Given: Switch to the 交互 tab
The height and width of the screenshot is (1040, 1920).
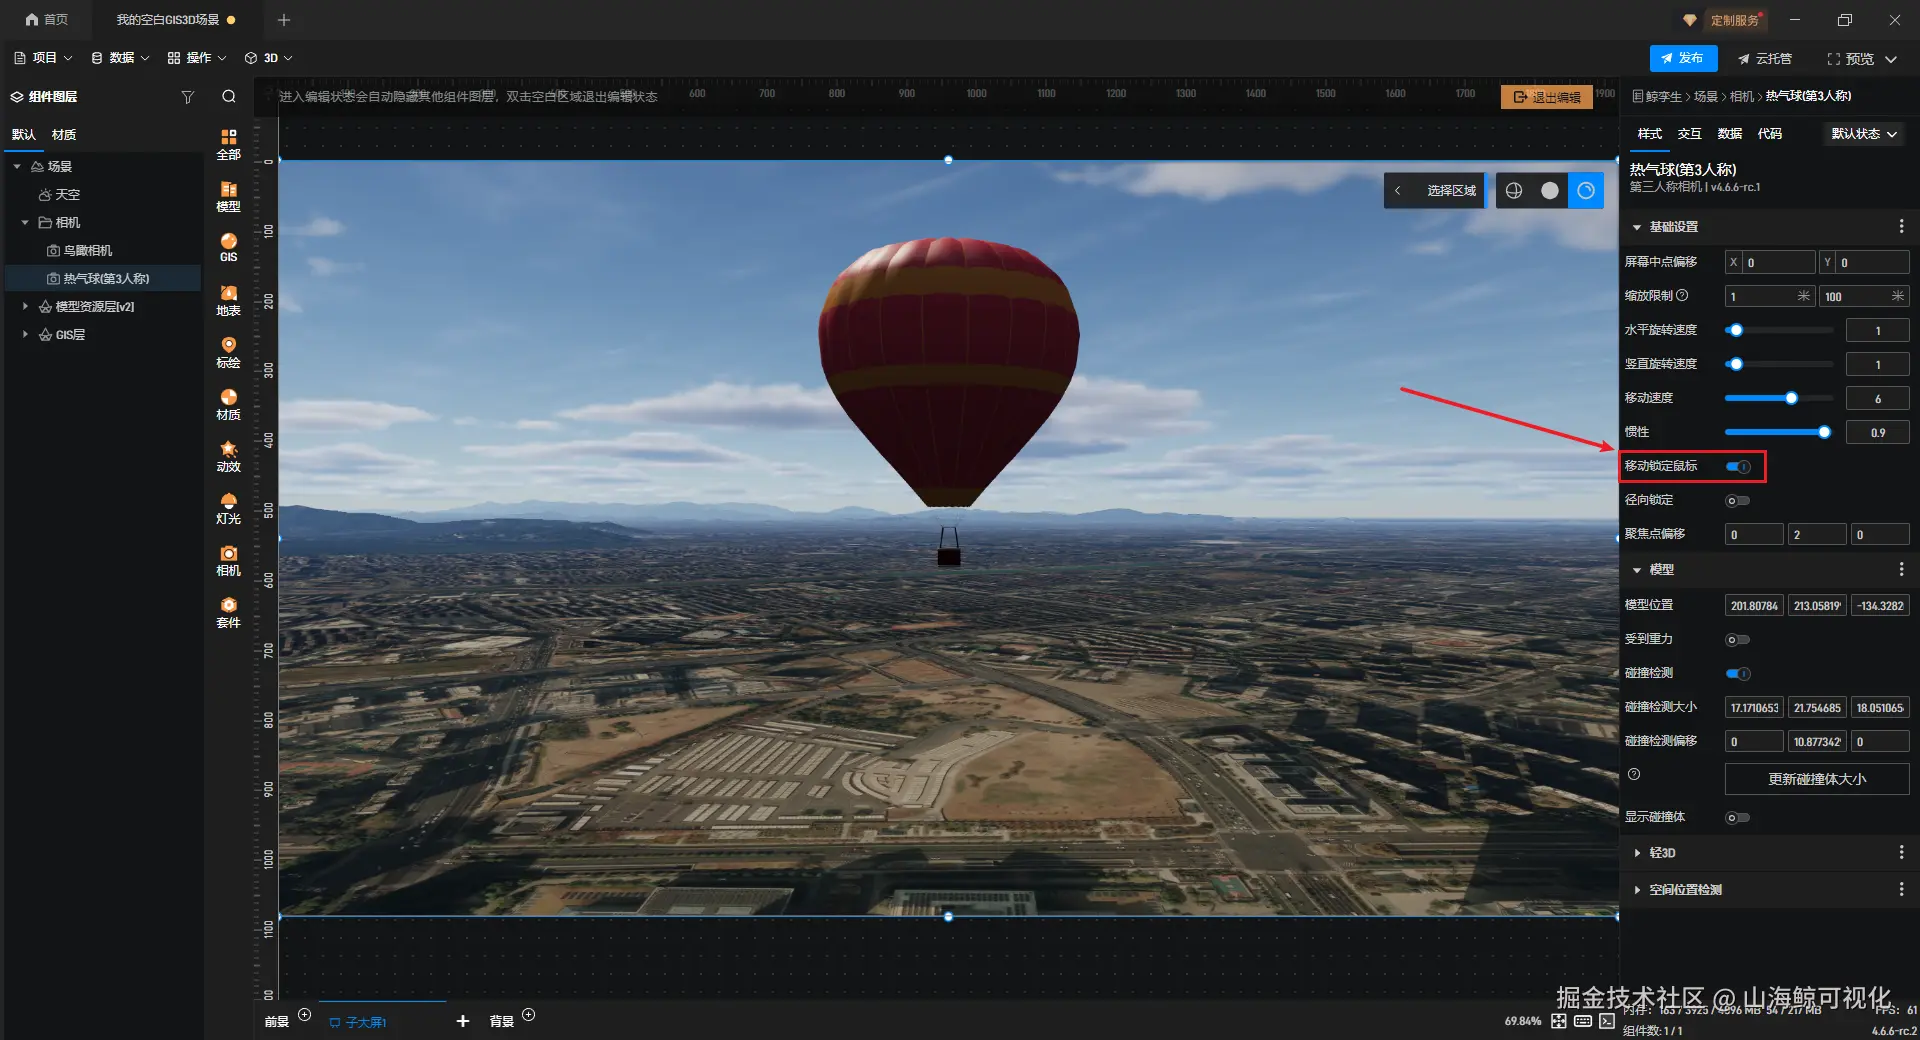Looking at the screenshot, I should click(1690, 134).
